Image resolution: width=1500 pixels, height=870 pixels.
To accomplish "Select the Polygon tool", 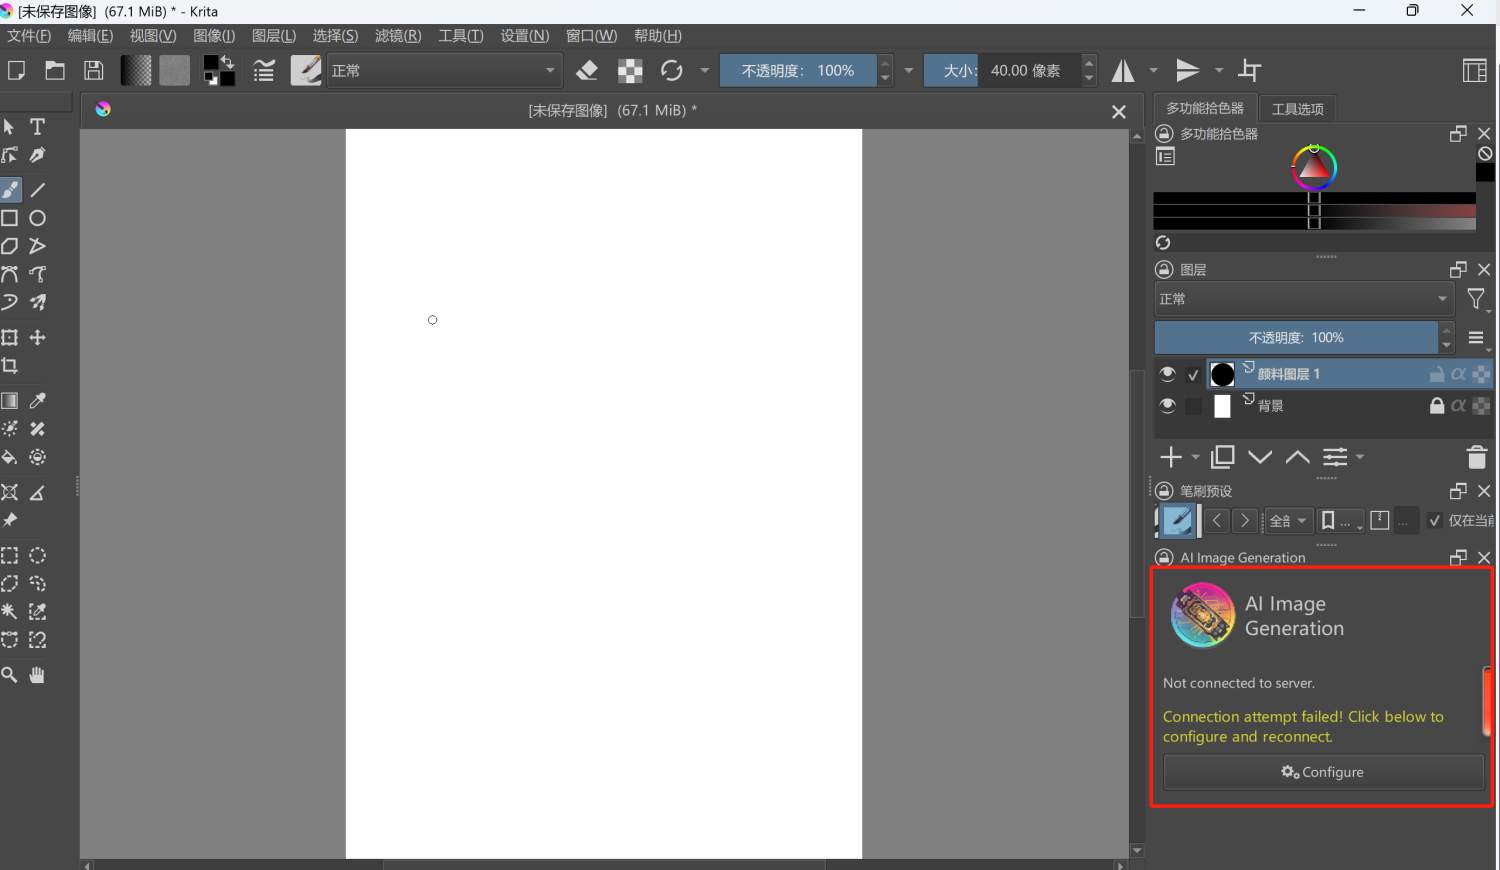I will 10,246.
